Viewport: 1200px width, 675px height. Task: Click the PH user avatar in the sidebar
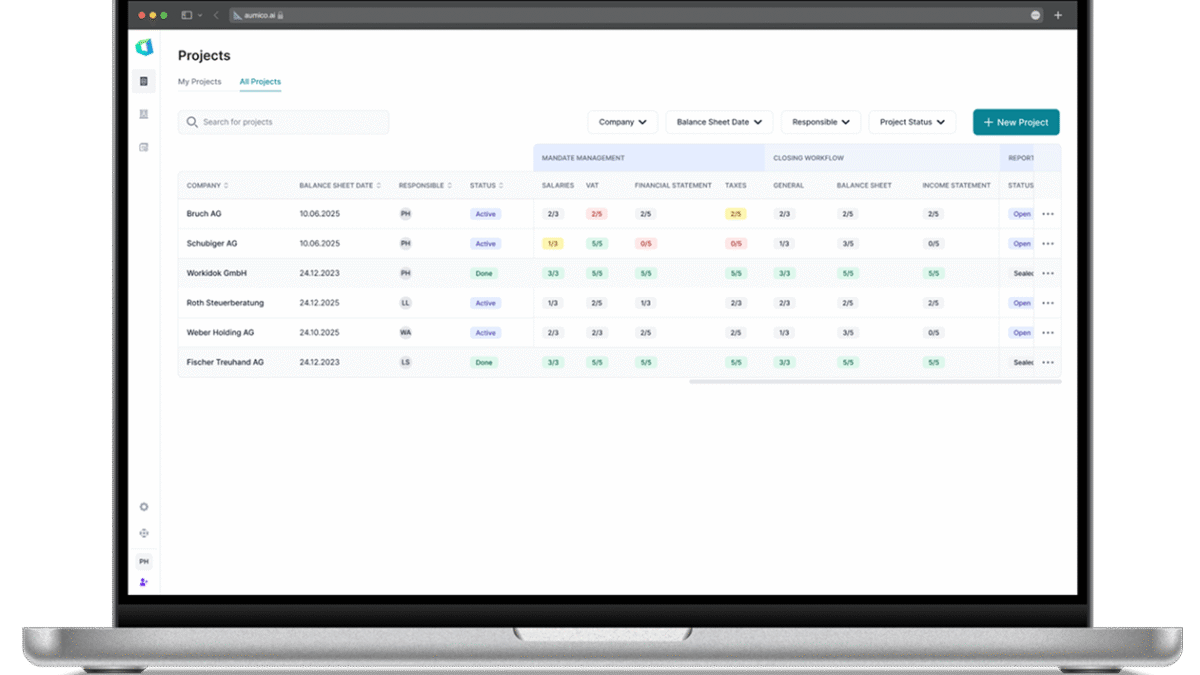[144, 562]
